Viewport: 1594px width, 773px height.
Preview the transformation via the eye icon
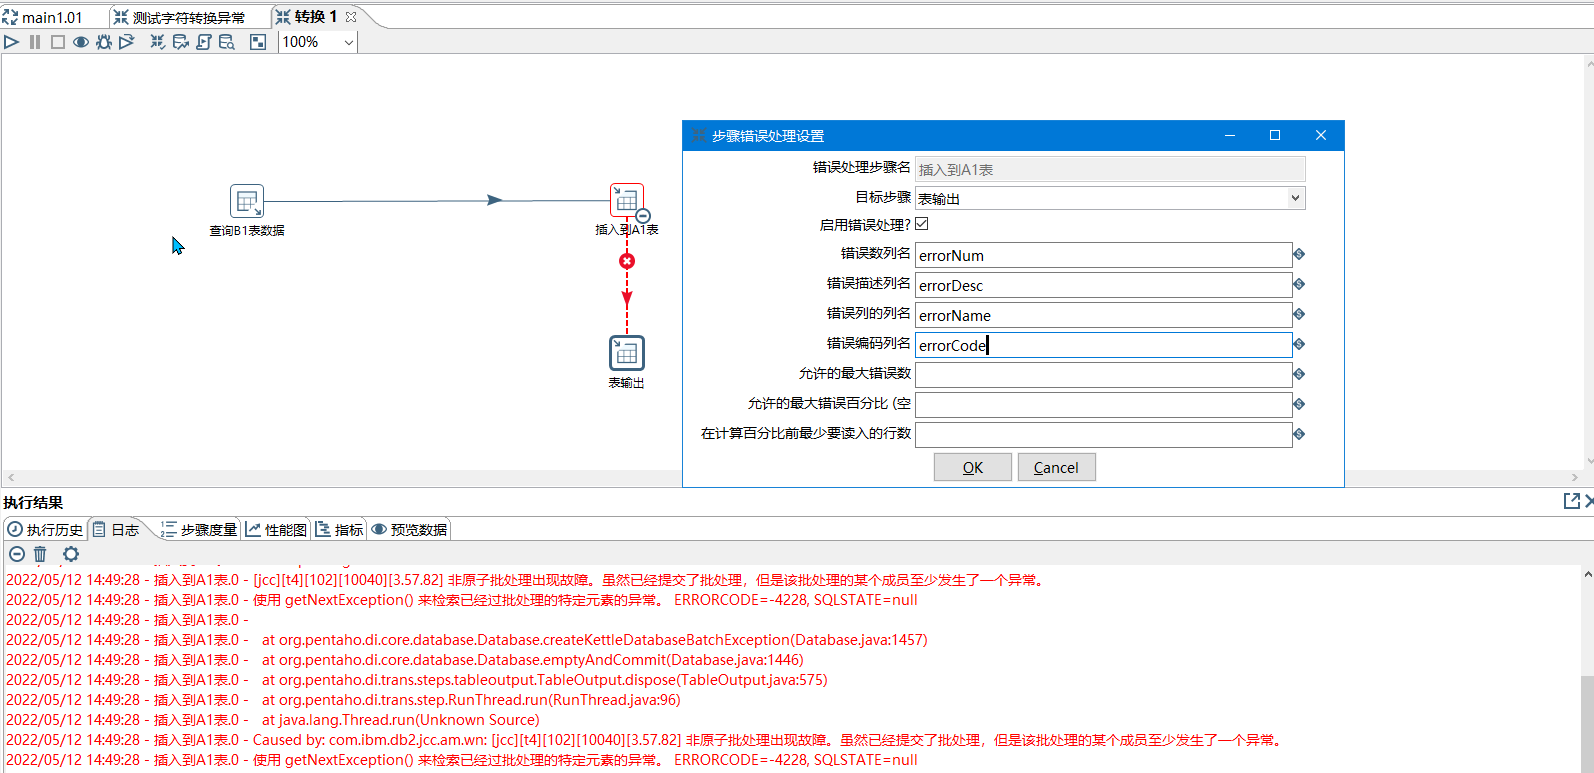(x=81, y=42)
